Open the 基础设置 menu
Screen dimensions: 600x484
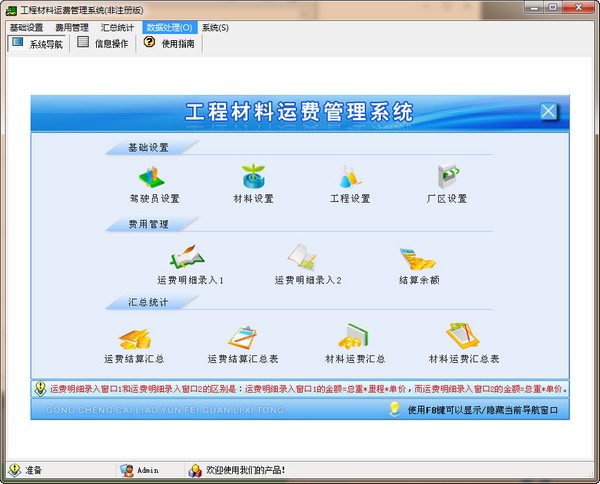[27, 27]
